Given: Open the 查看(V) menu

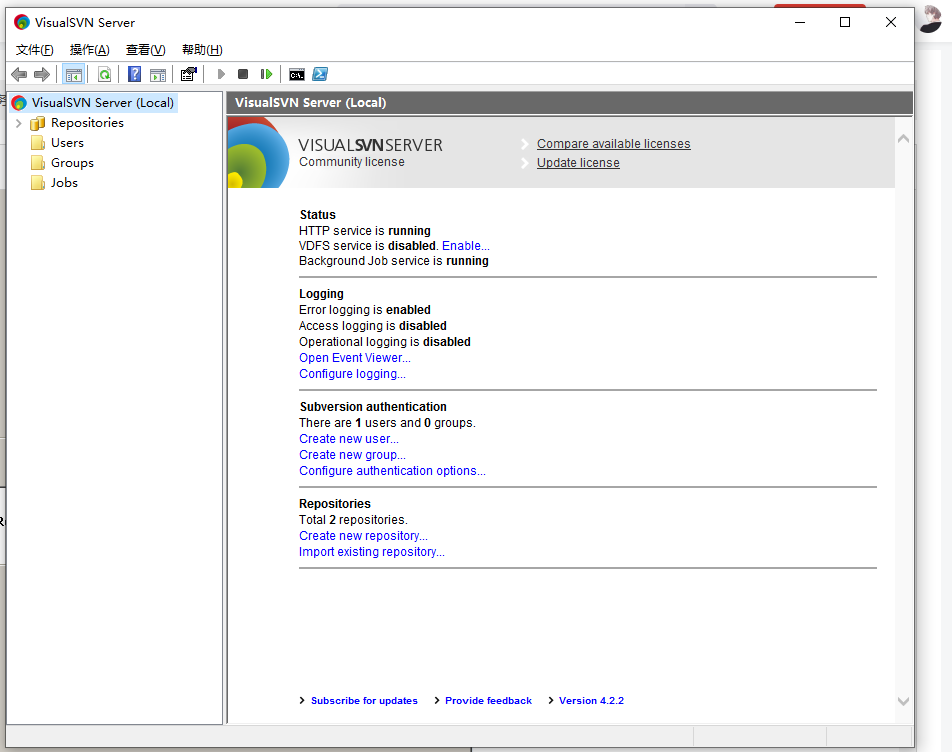Looking at the screenshot, I should tap(146, 50).
